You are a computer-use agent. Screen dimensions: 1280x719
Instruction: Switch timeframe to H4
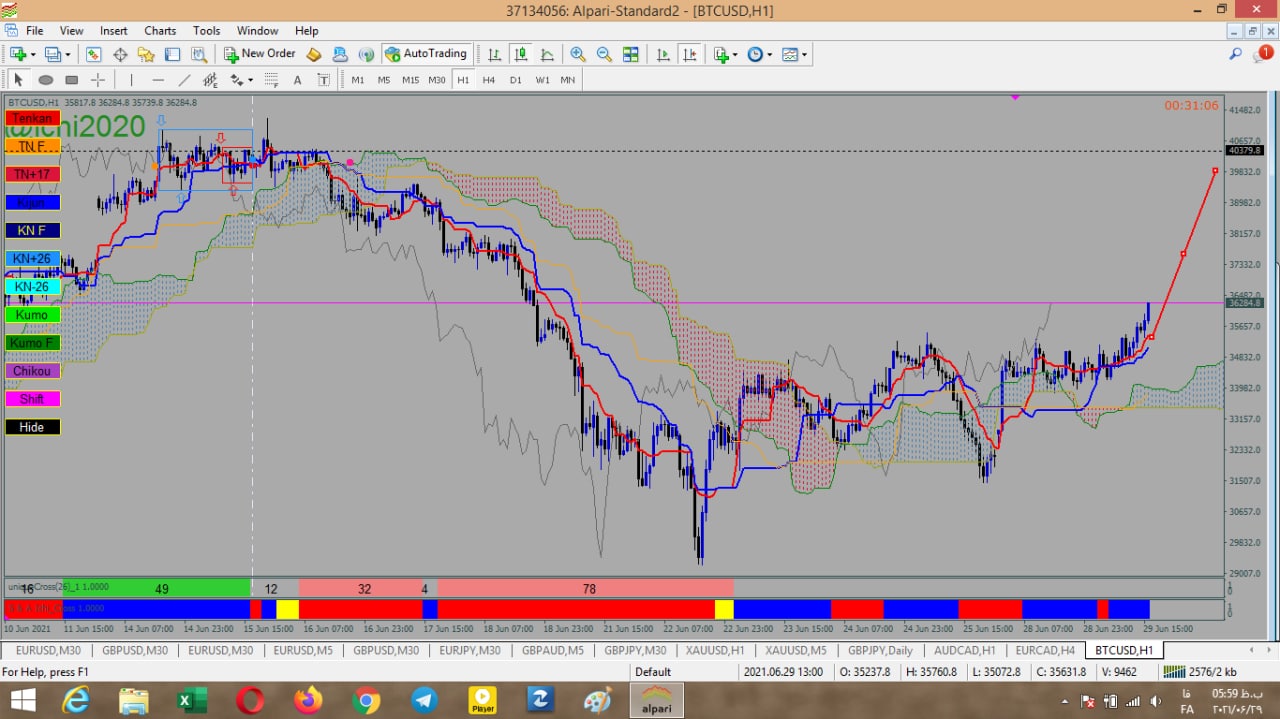click(489, 80)
